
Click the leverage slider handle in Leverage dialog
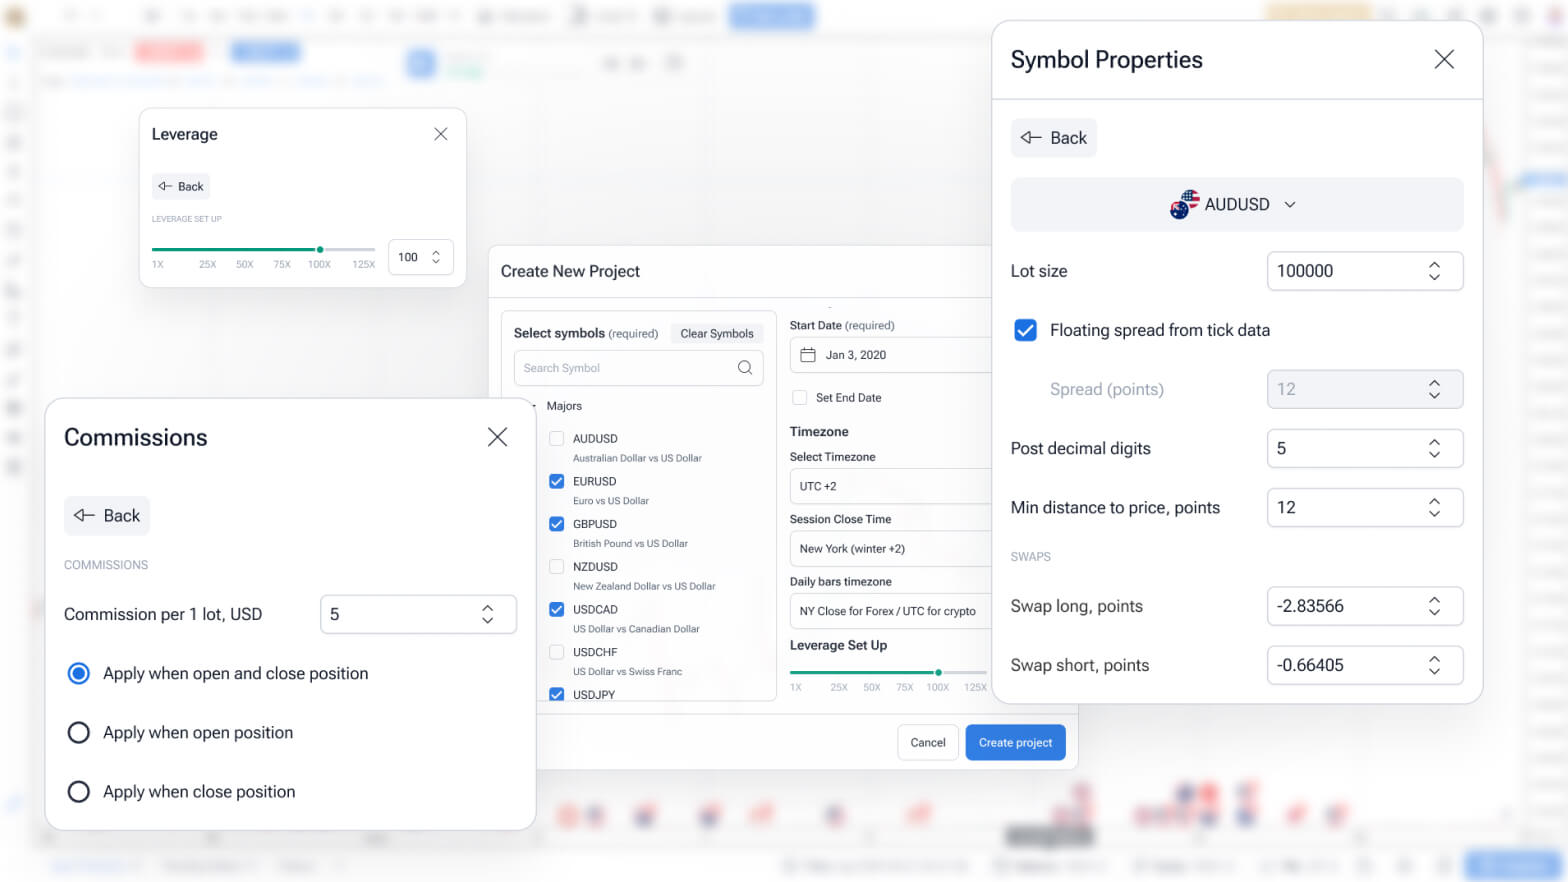click(320, 249)
